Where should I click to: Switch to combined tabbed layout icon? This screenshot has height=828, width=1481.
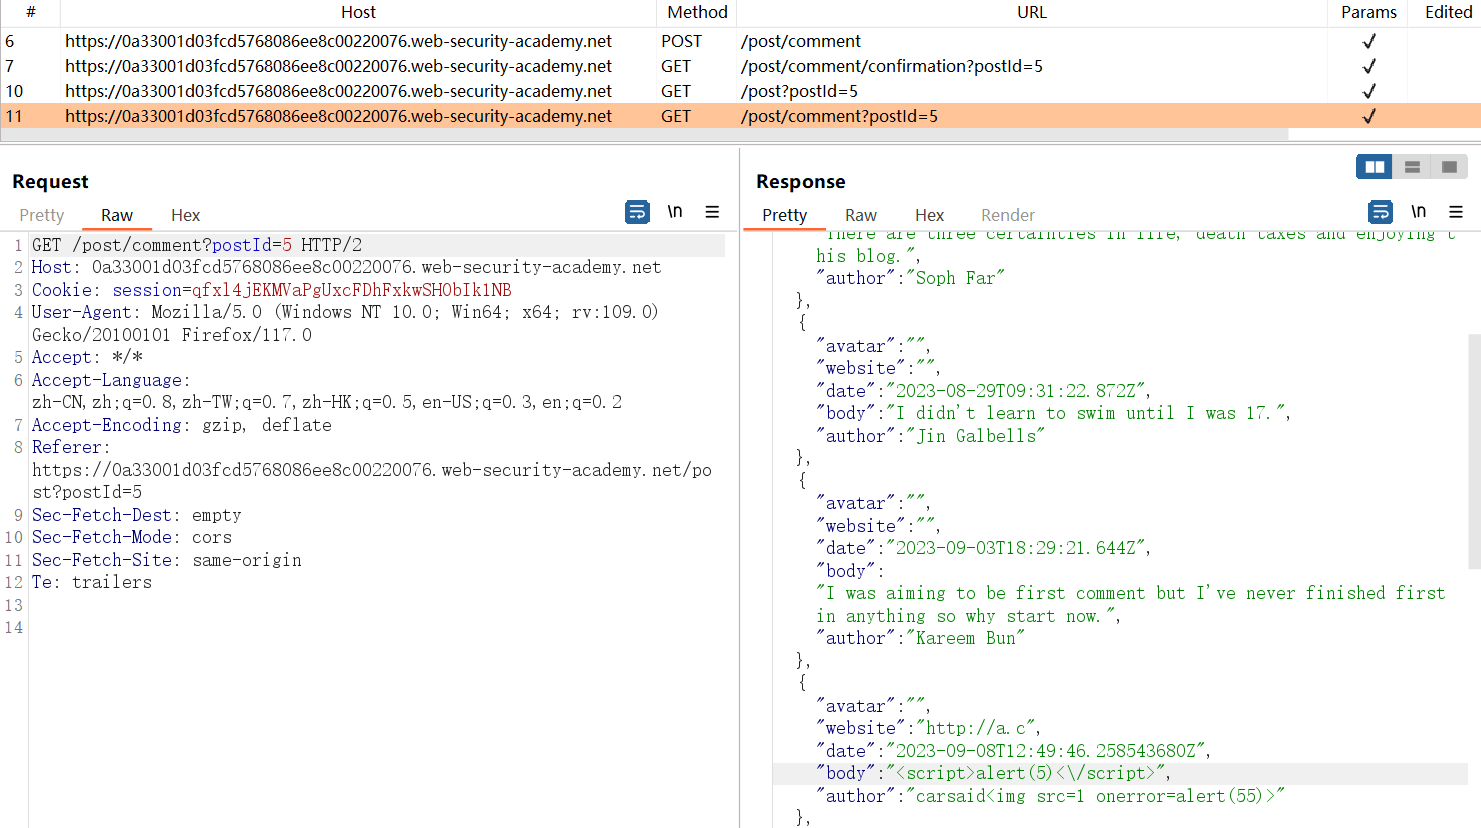(1449, 167)
